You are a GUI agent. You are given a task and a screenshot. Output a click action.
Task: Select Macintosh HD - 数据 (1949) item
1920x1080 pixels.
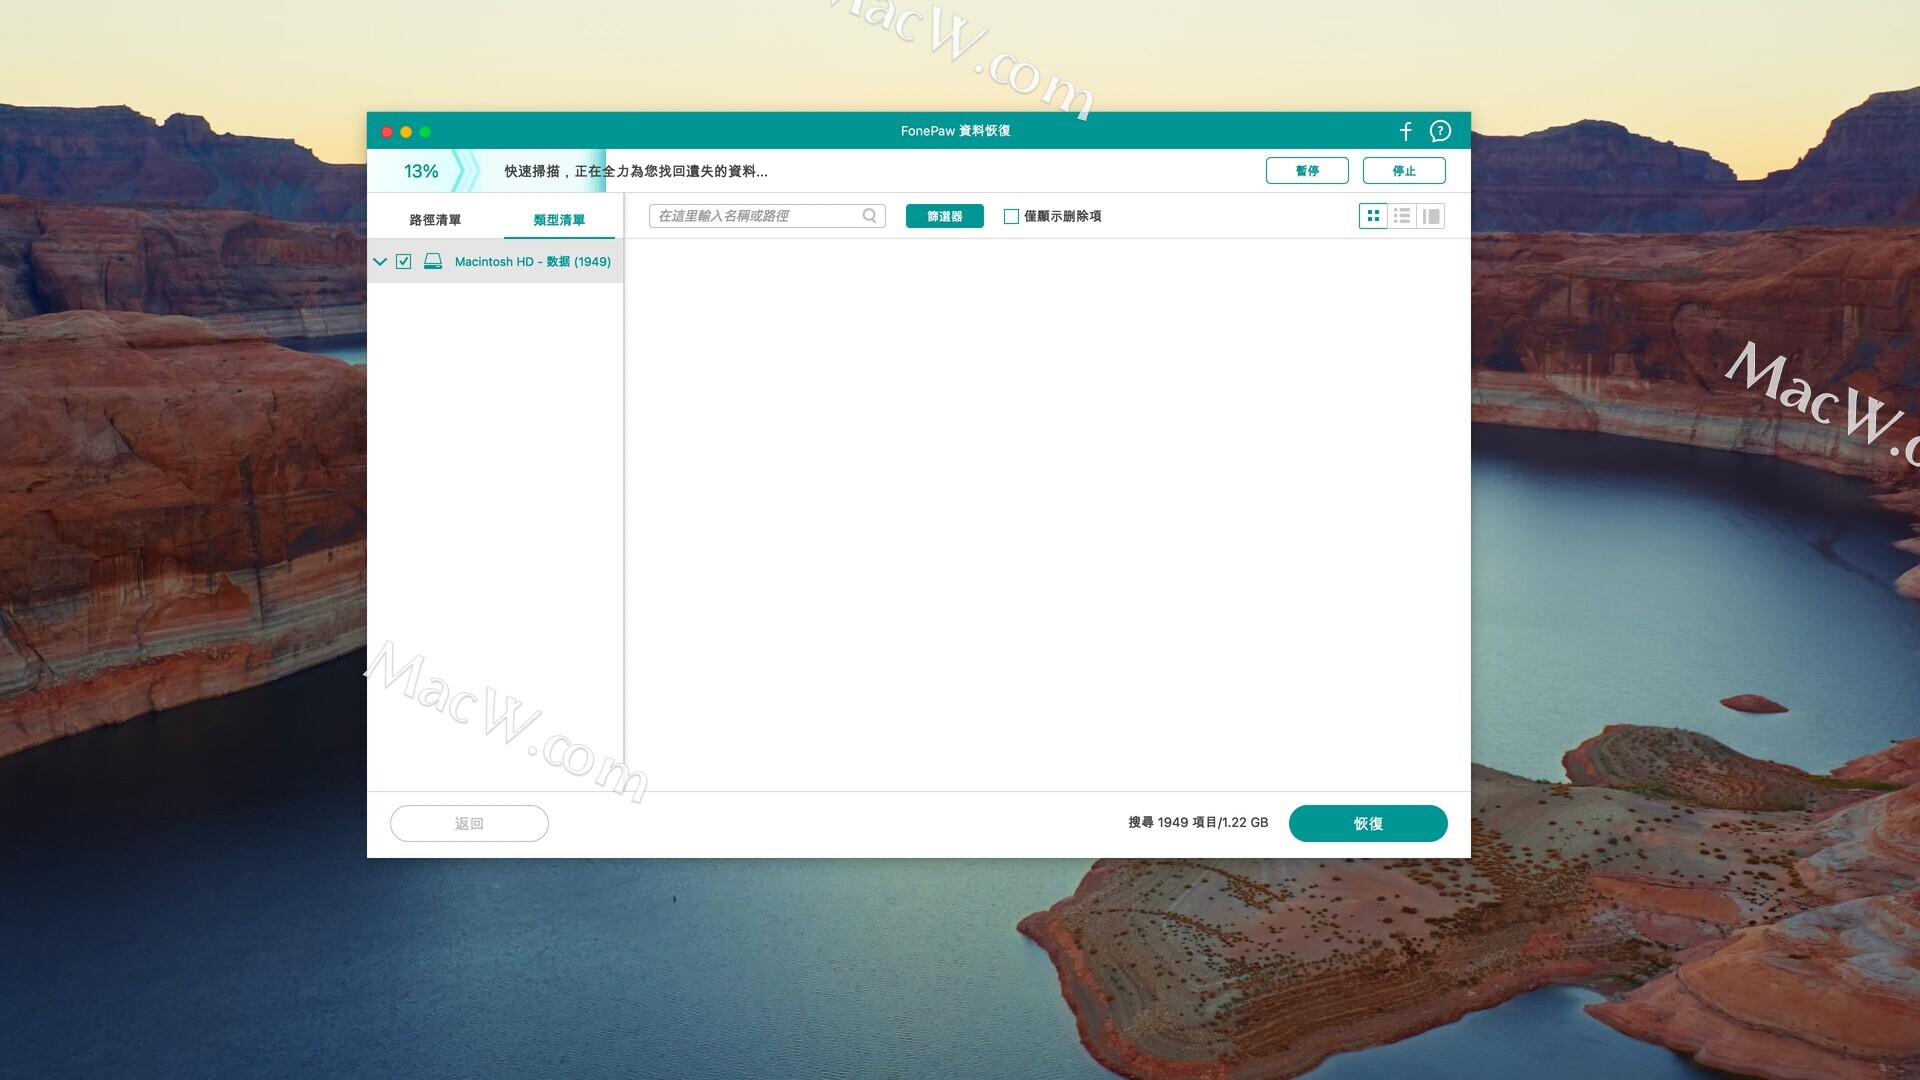coord(532,262)
